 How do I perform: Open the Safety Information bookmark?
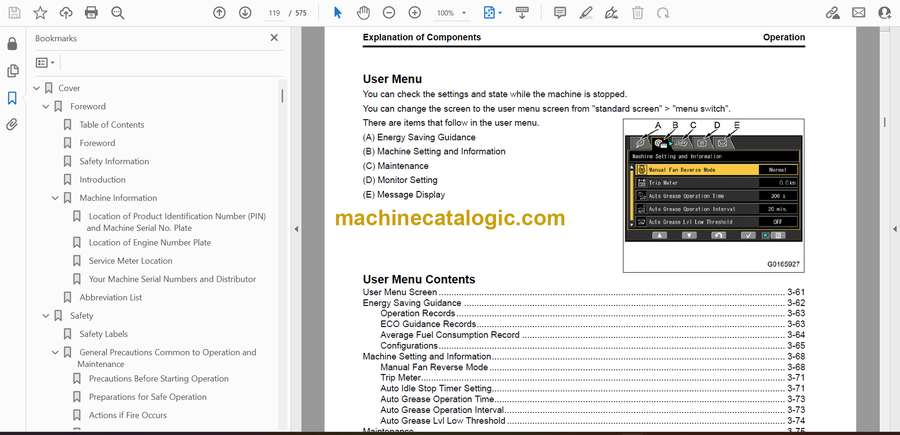(x=114, y=161)
